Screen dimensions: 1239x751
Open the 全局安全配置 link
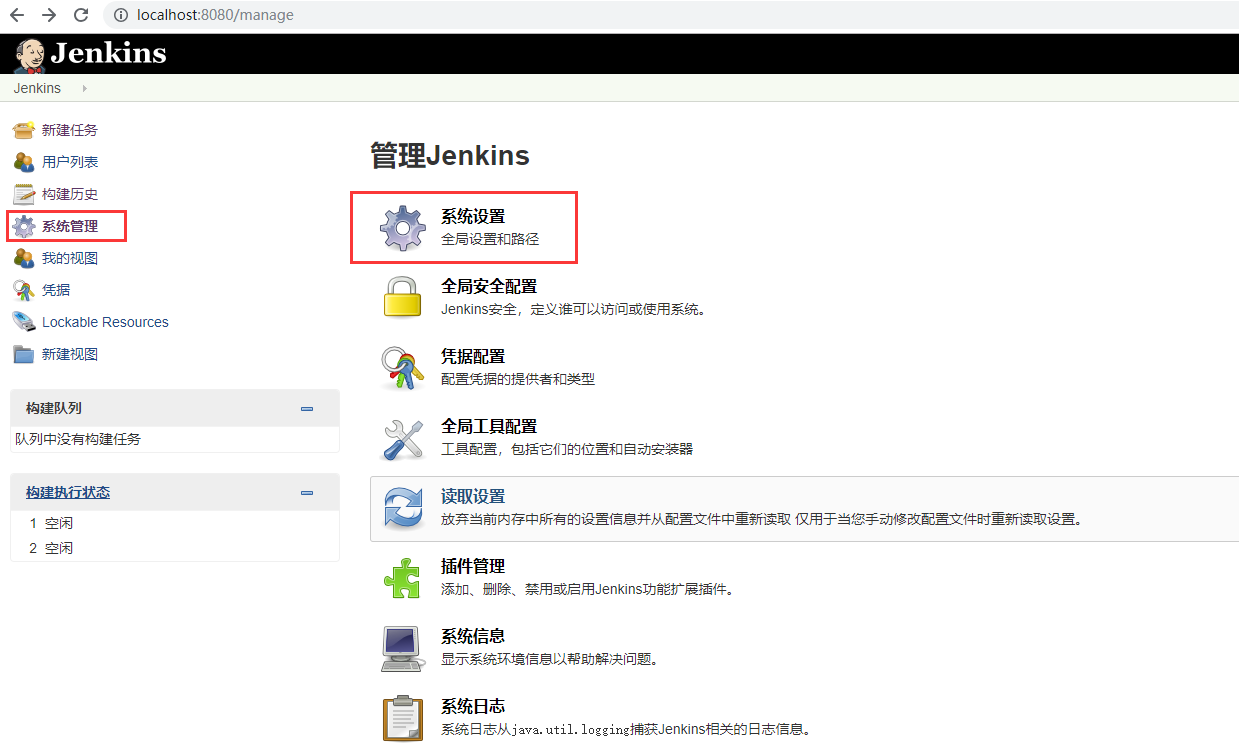click(489, 287)
